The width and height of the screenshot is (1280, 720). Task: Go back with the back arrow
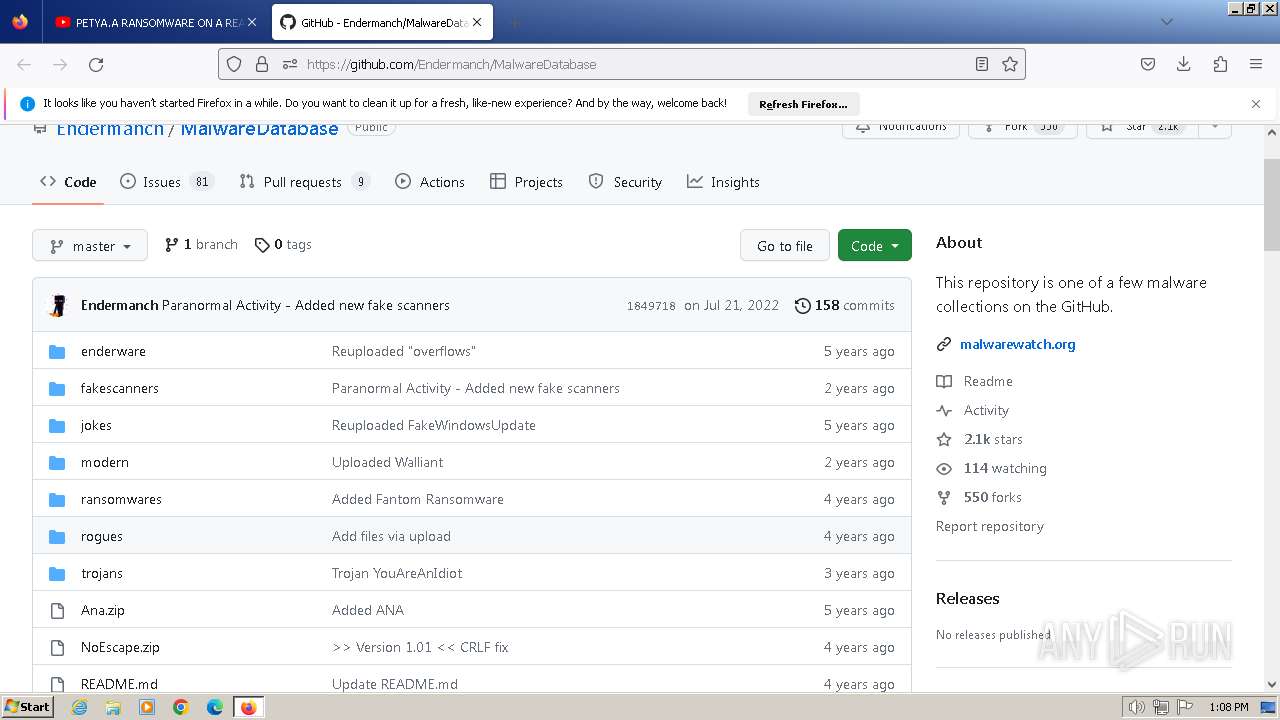[24, 64]
